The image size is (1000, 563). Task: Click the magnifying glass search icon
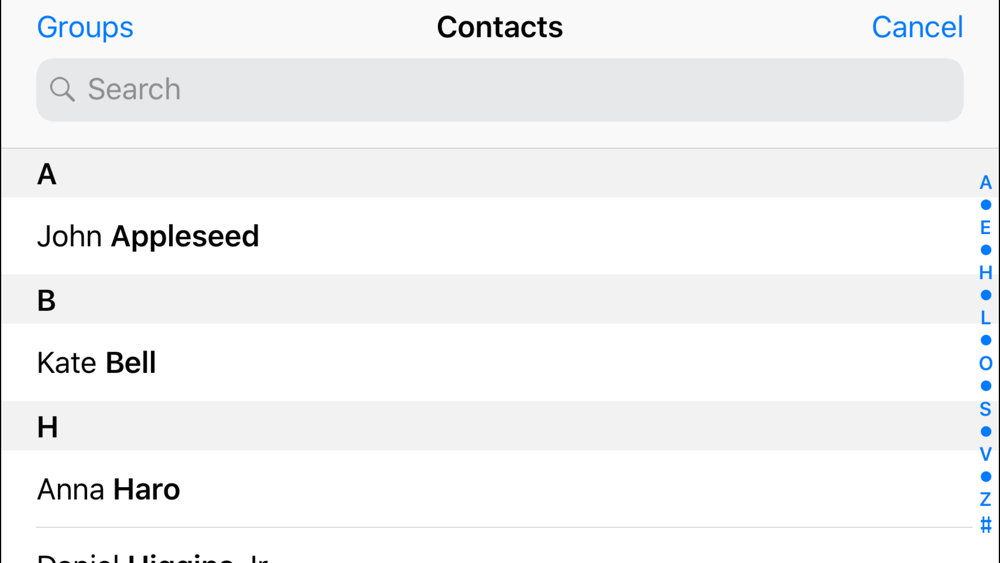click(62, 89)
